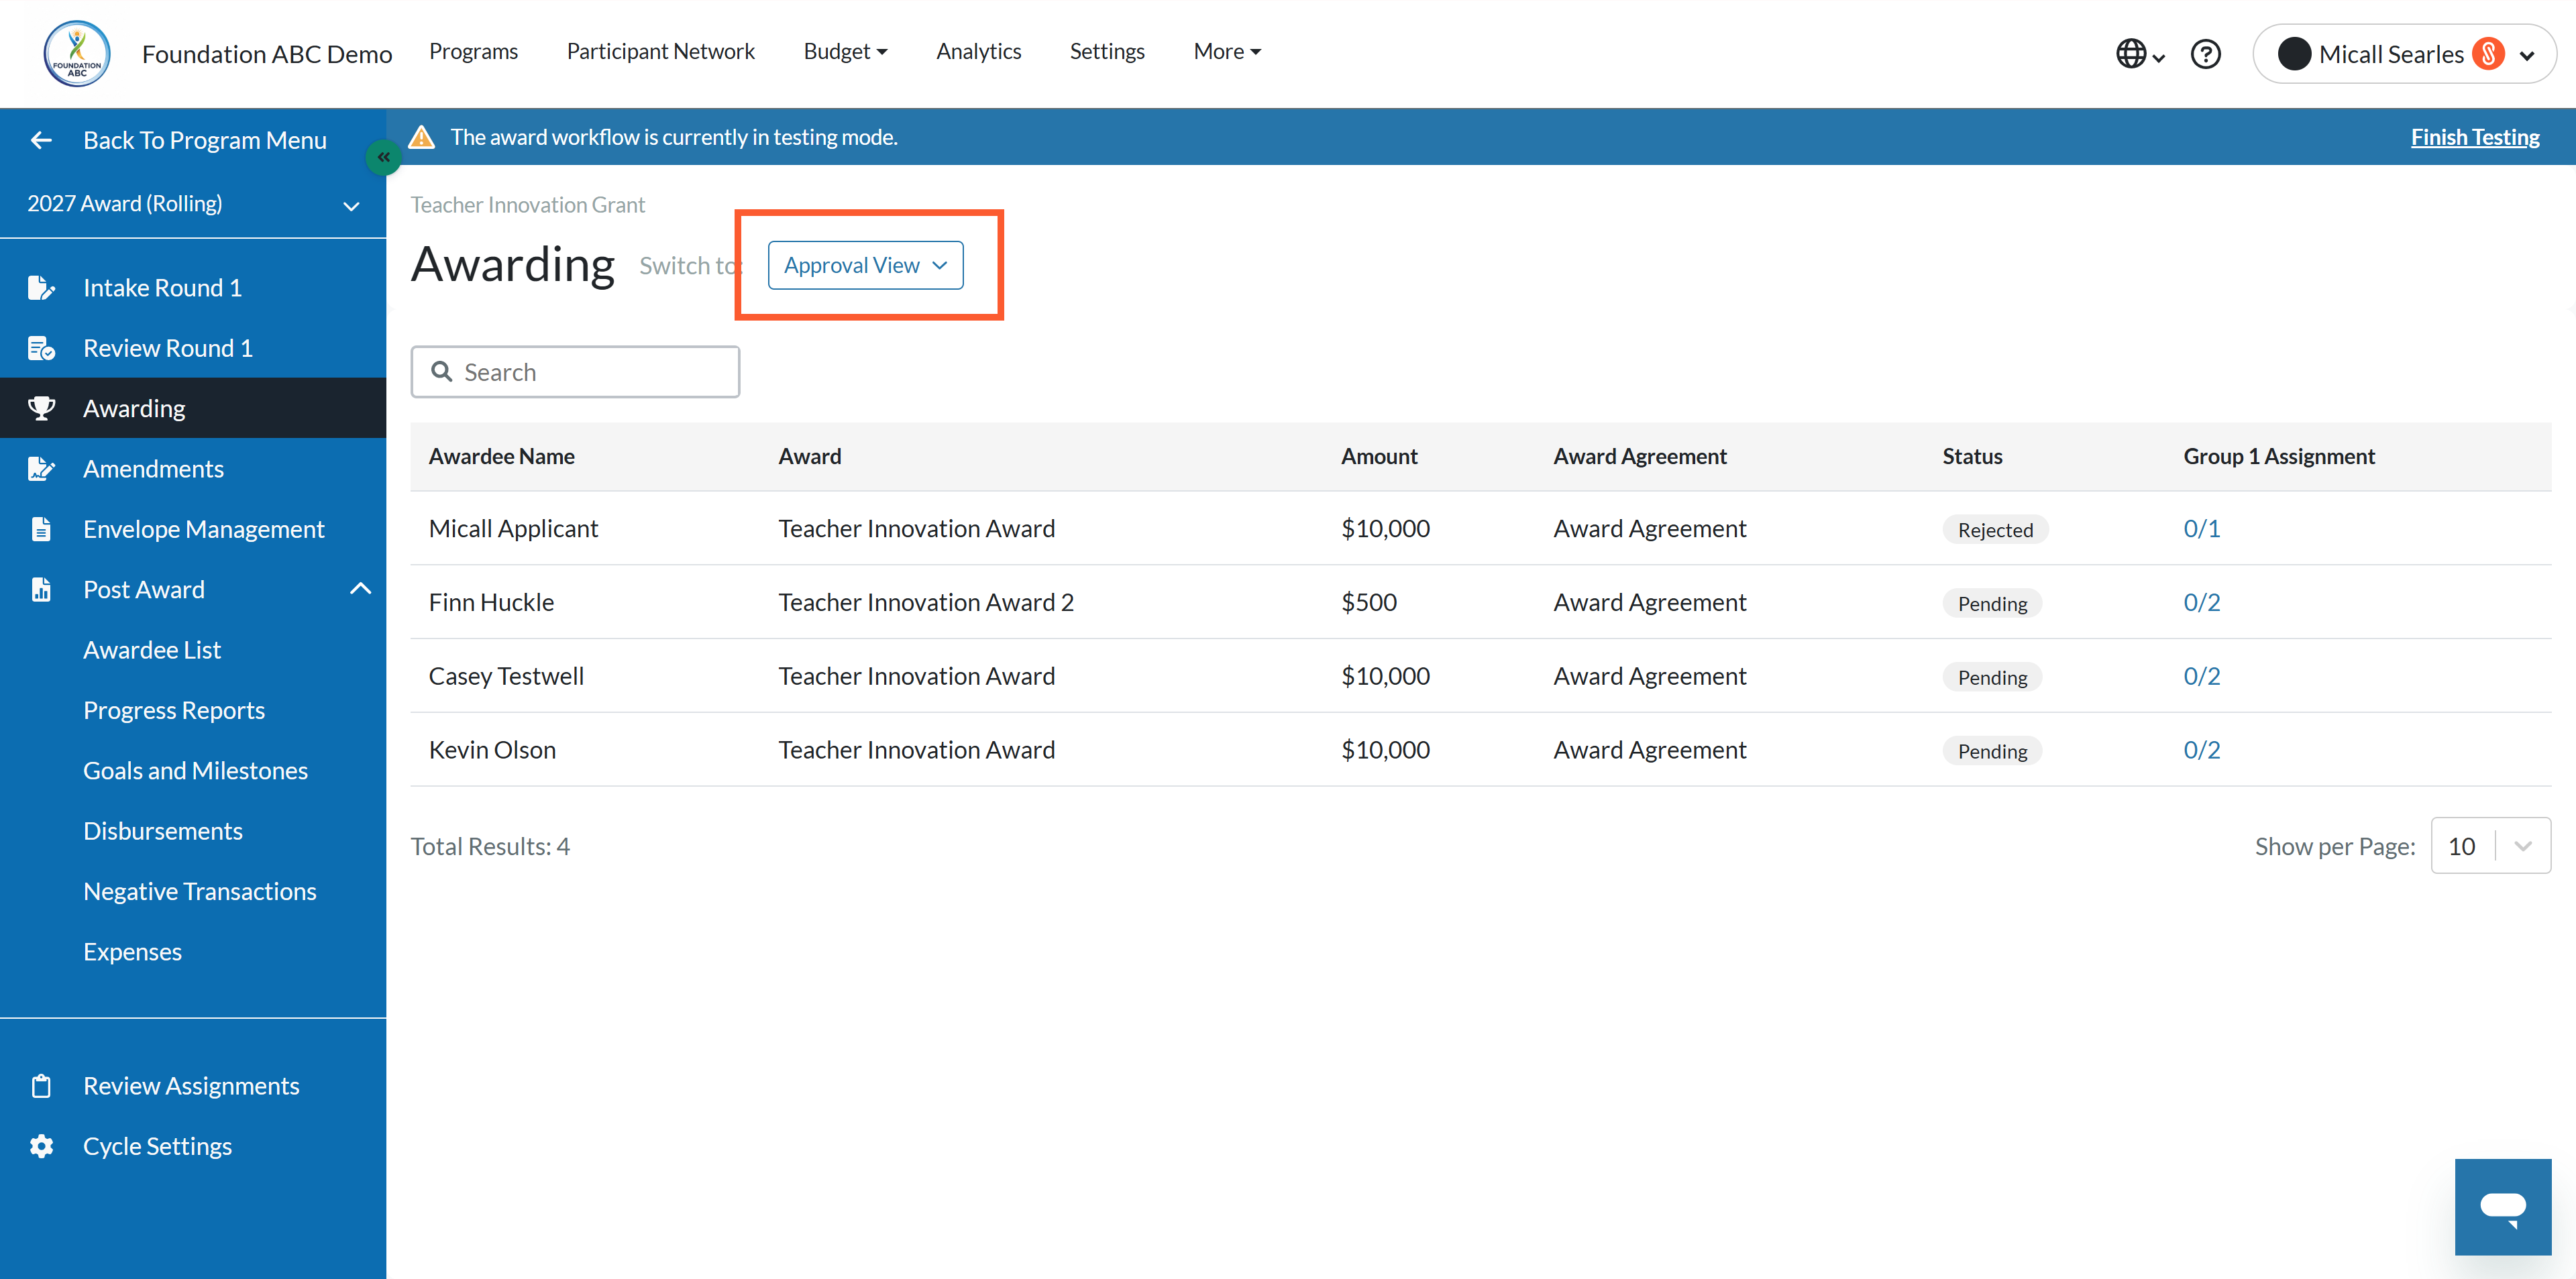The image size is (2576, 1279).
Task: Click the Search input field
Action: point(575,372)
